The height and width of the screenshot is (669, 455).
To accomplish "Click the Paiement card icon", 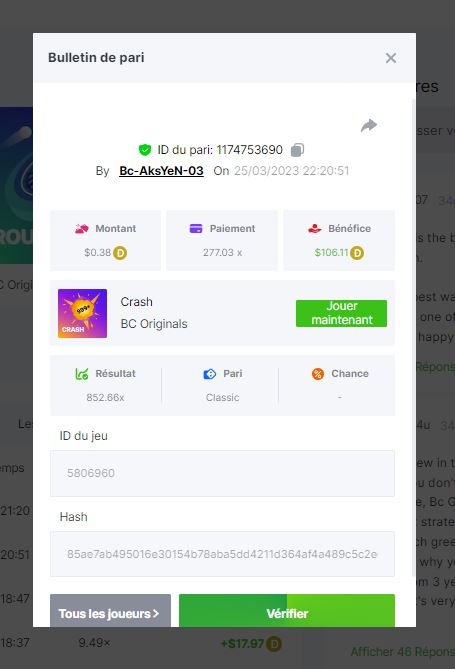I will [196, 229].
